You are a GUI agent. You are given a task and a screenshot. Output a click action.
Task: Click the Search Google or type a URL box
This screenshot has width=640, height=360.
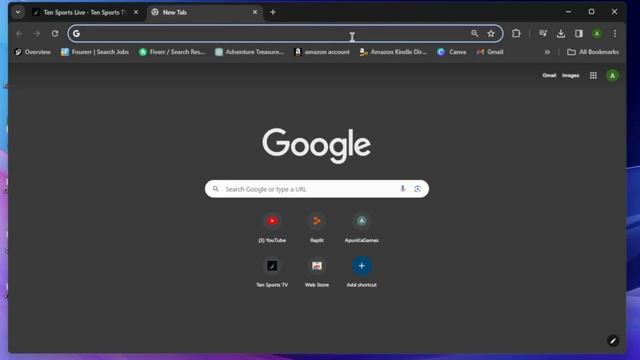(317, 189)
